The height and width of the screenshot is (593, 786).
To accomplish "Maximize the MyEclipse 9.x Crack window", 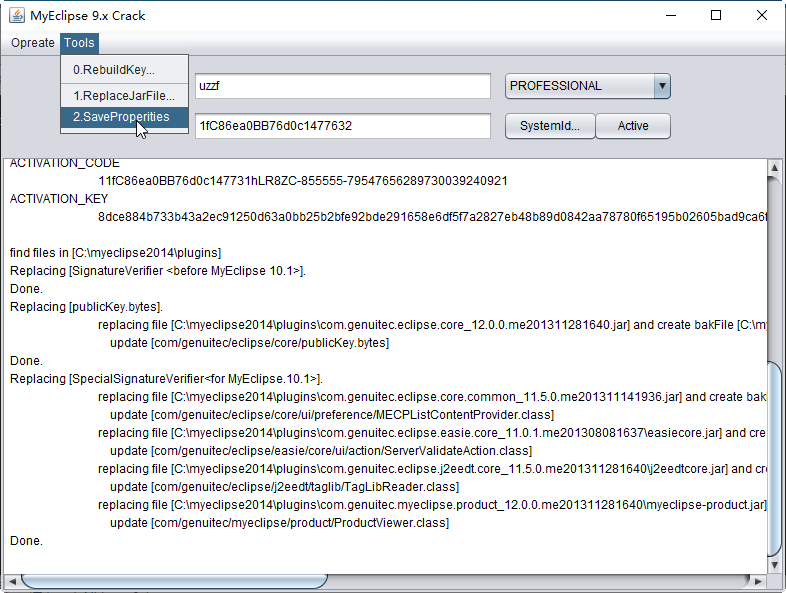I will (x=716, y=15).
